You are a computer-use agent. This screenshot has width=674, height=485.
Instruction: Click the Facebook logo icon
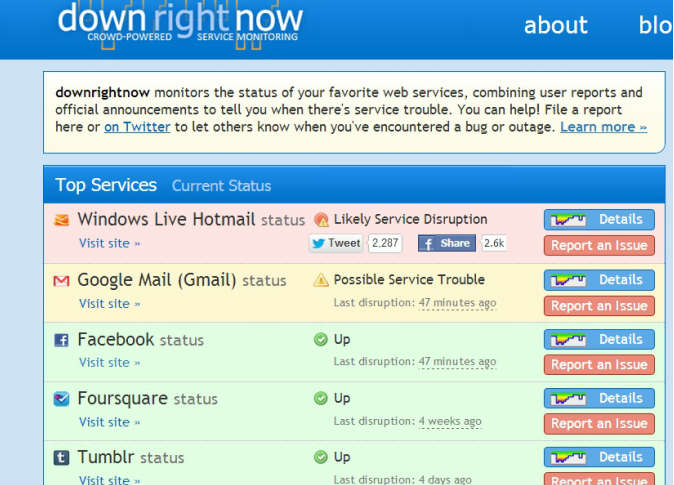[x=62, y=341]
